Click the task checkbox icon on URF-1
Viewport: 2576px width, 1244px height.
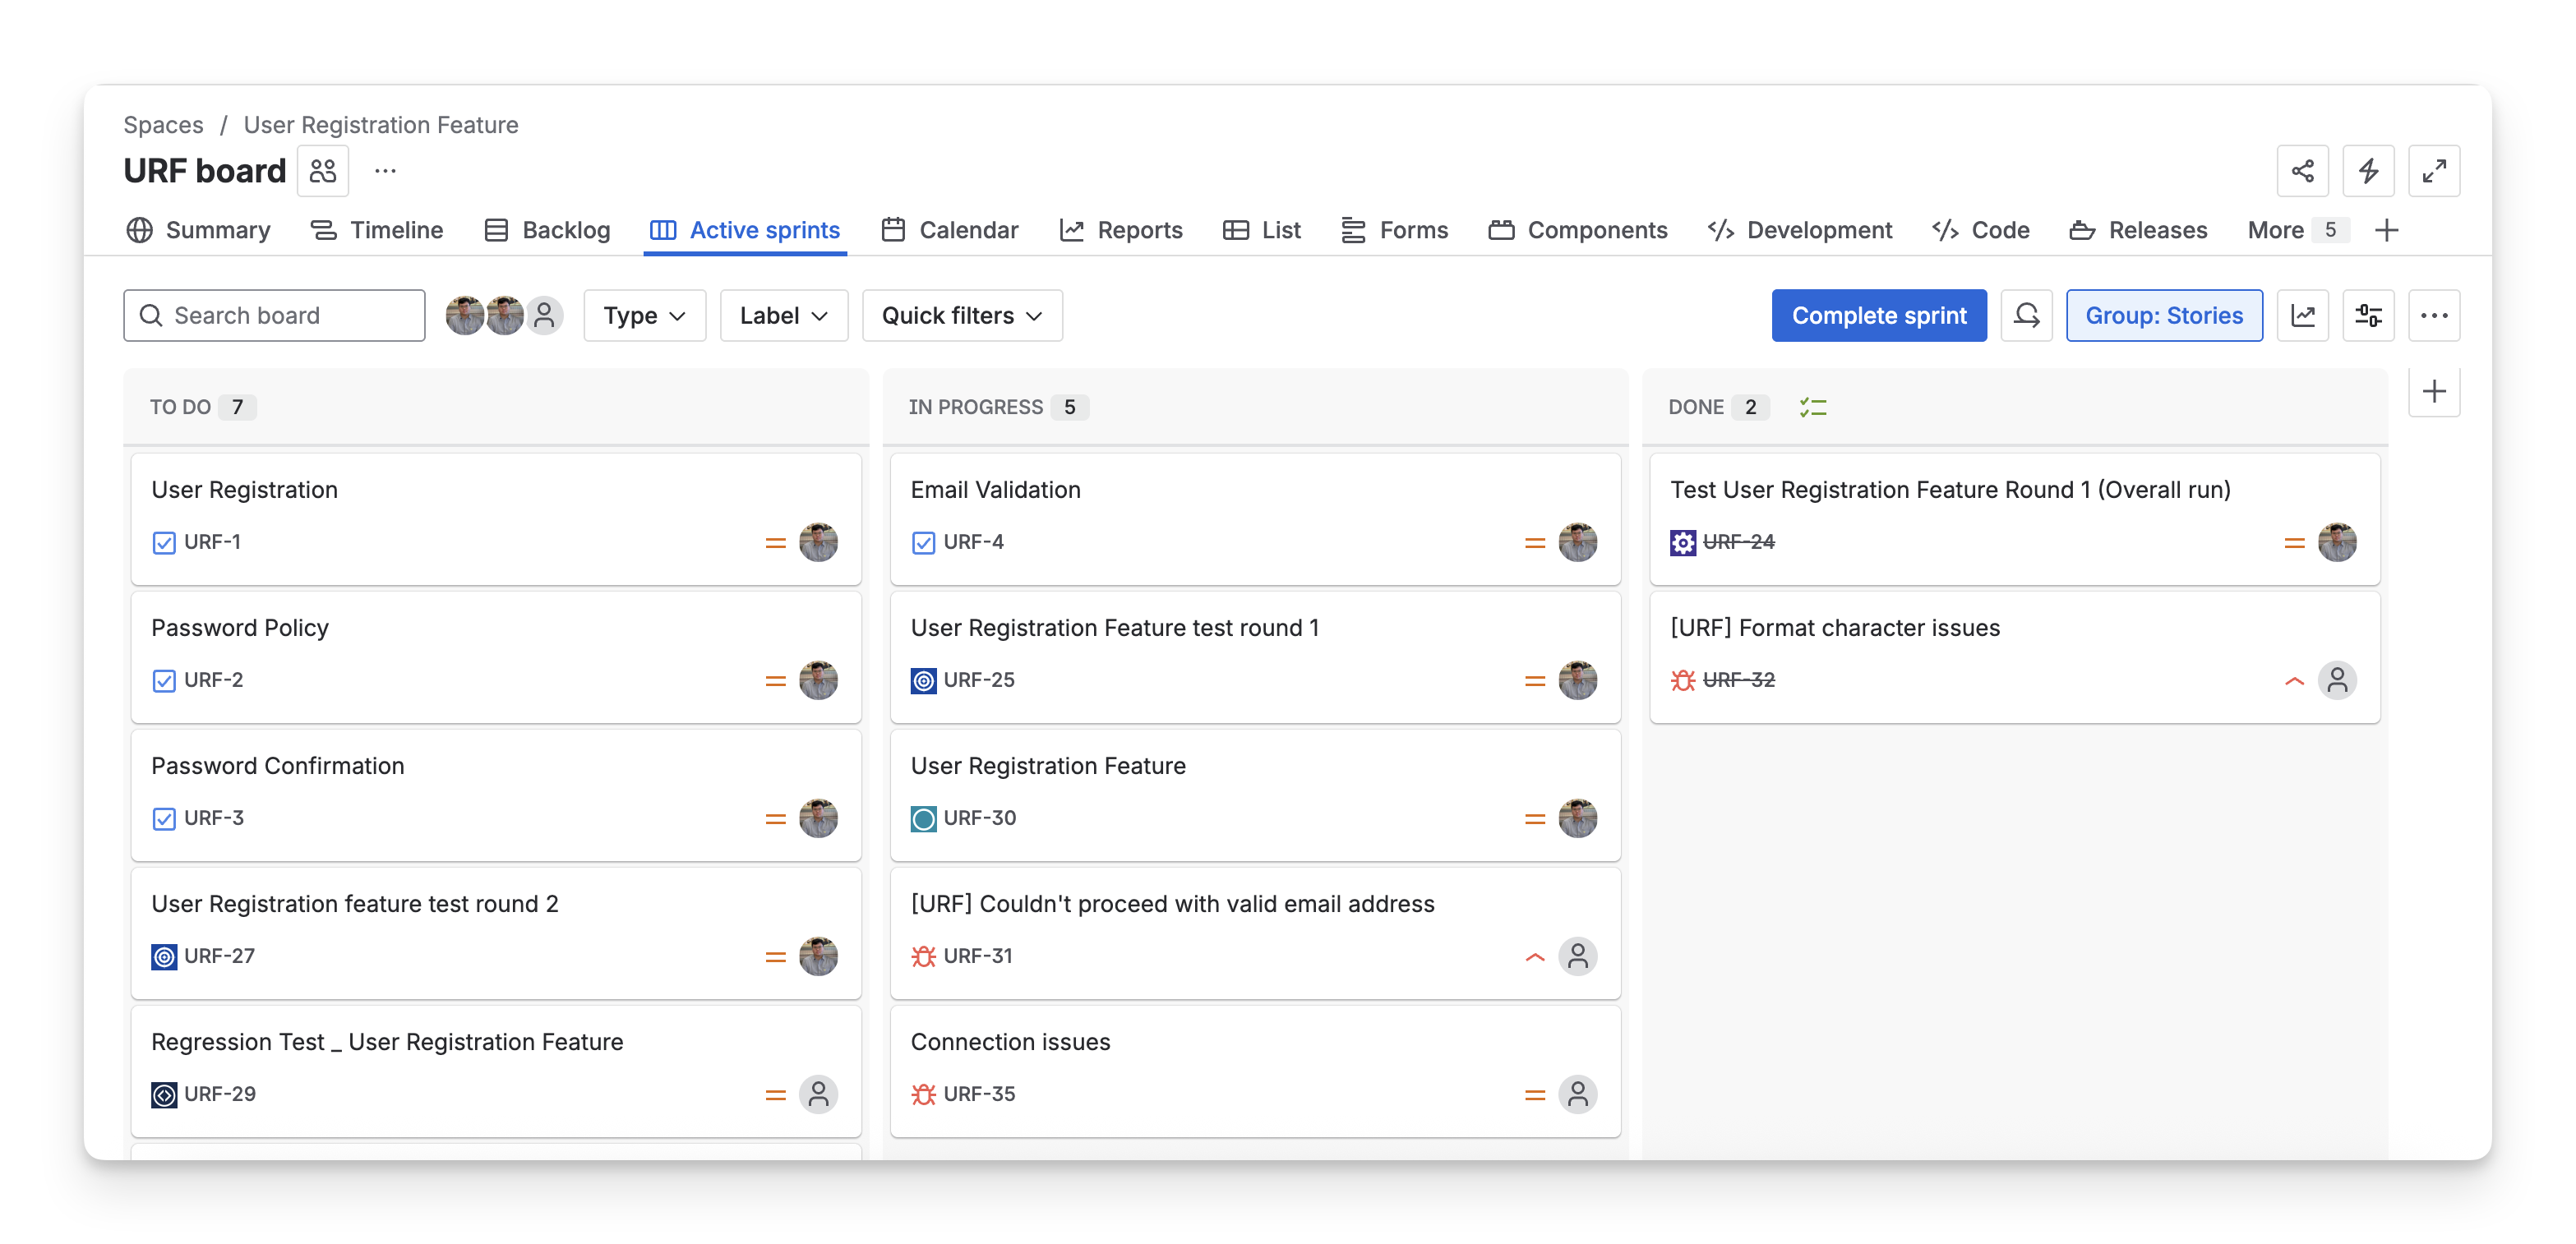pyautogui.click(x=164, y=542)
